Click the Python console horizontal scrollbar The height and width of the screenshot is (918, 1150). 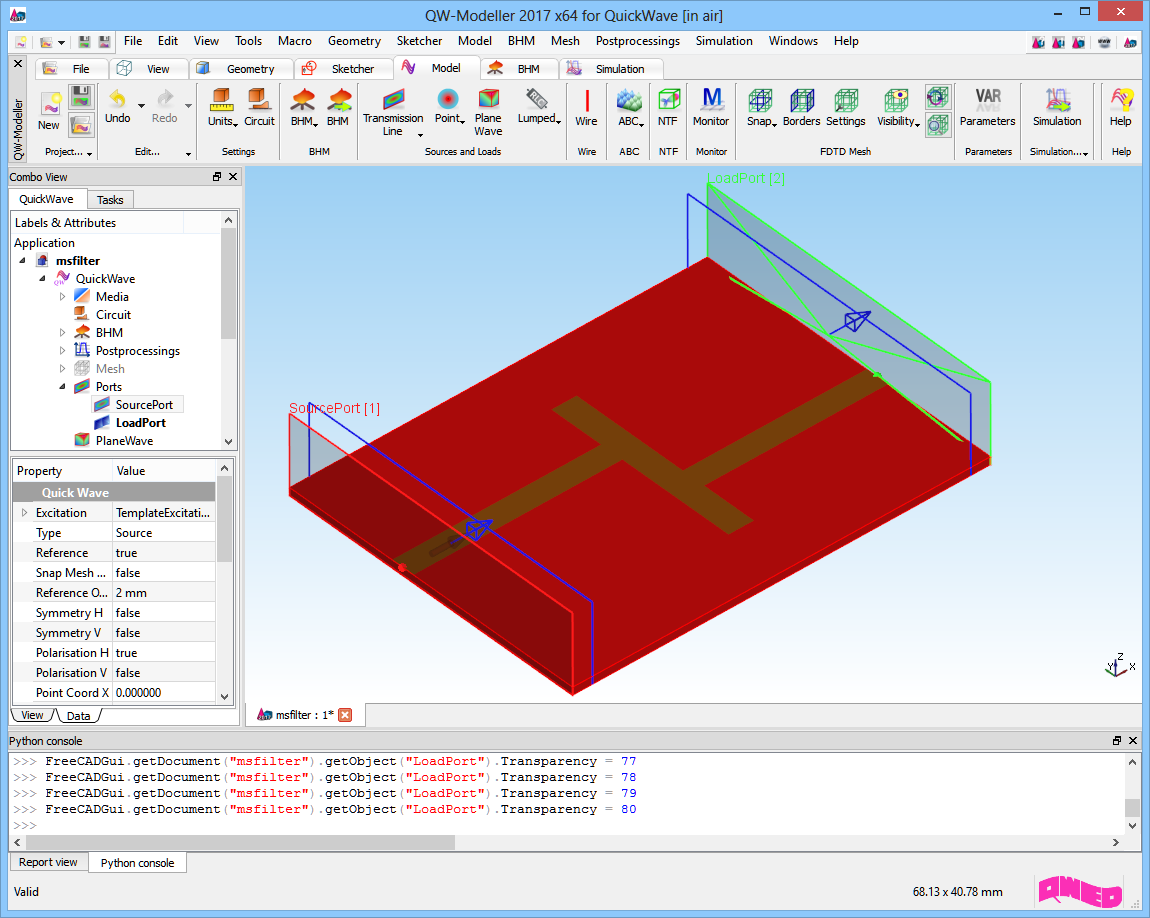tap(239, 842)
